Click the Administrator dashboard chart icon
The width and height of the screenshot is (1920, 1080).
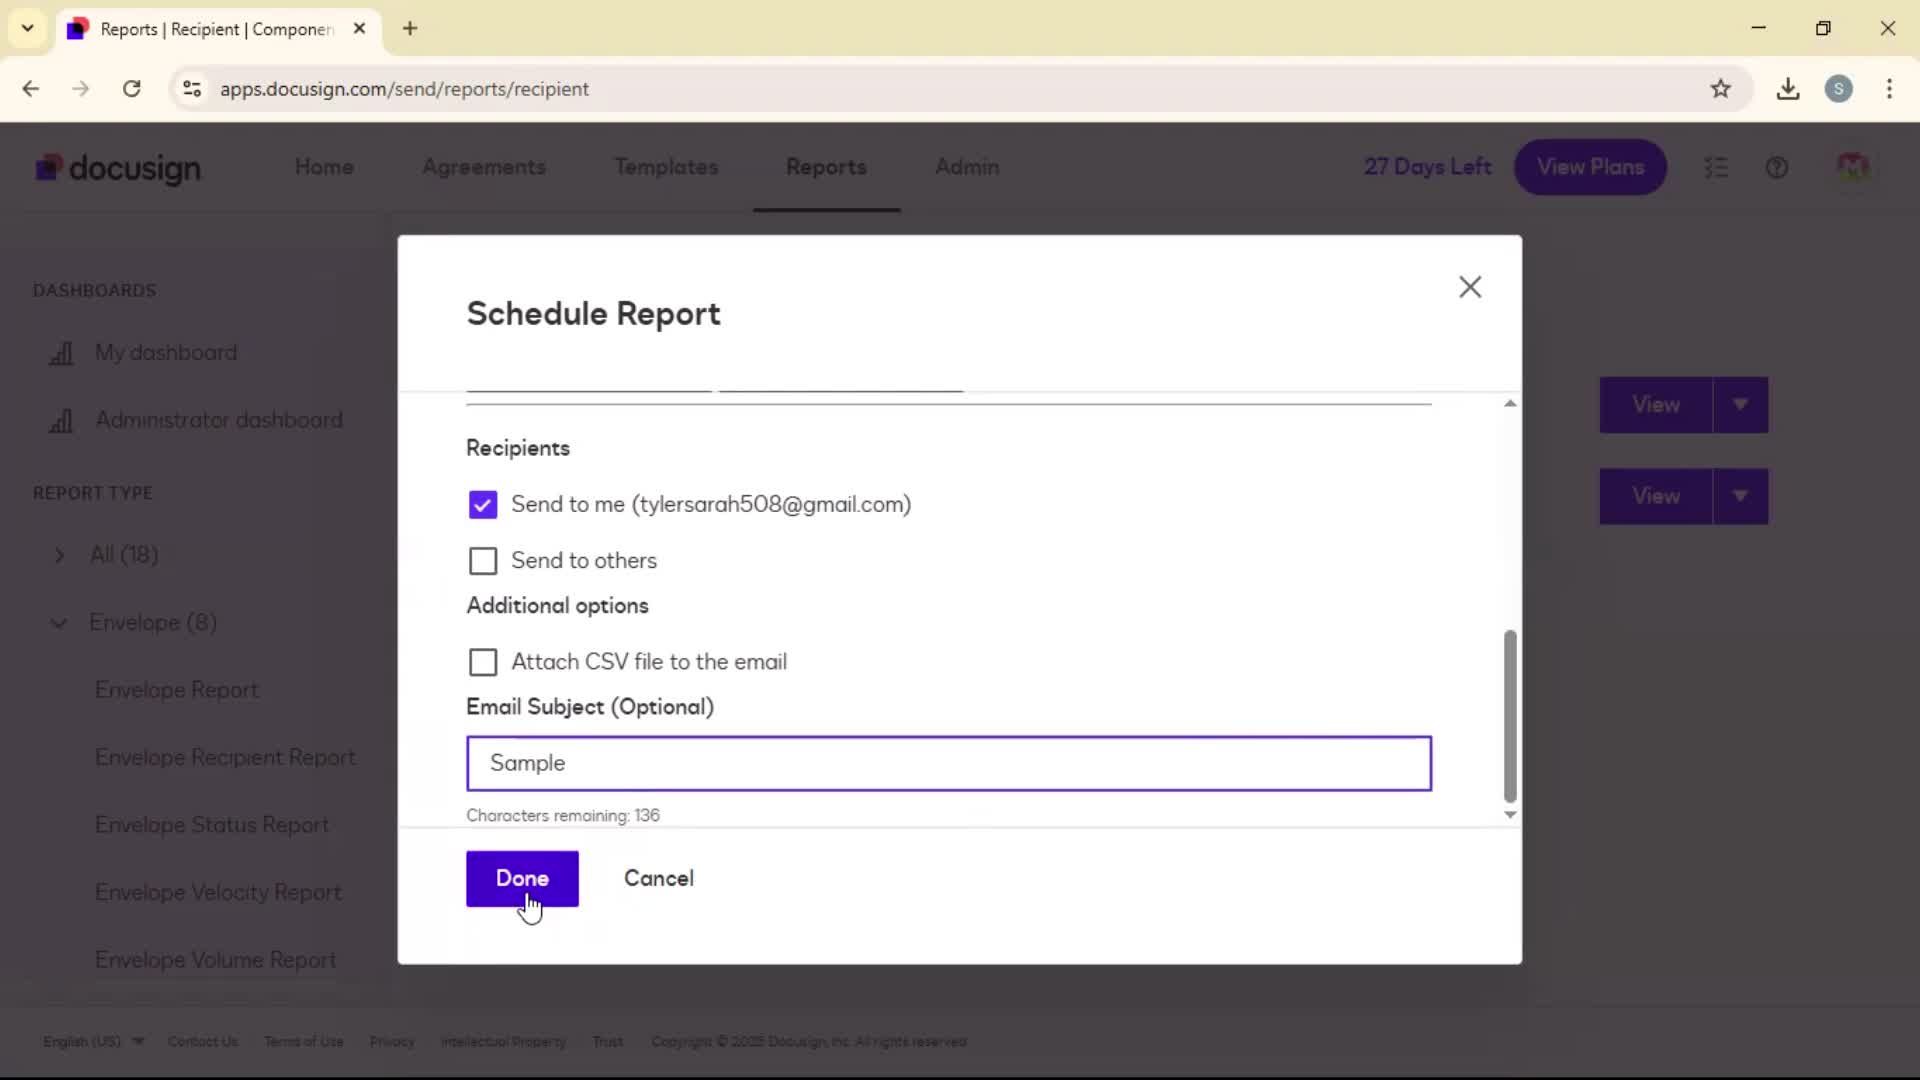coord(61,421)
